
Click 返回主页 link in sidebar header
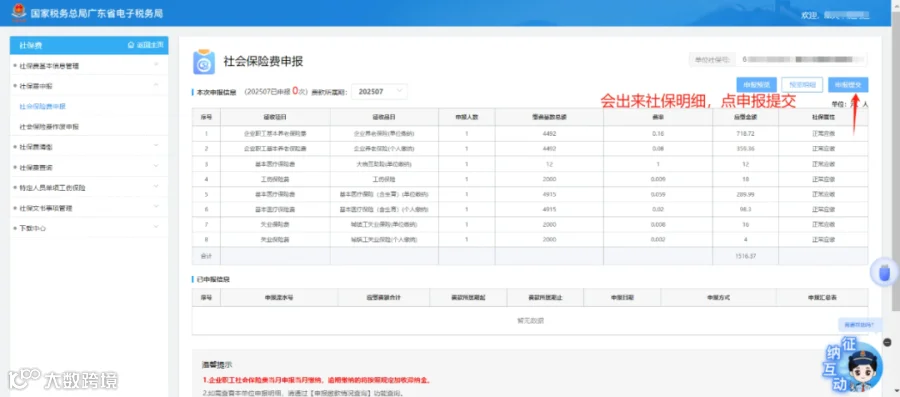[150, 45]
